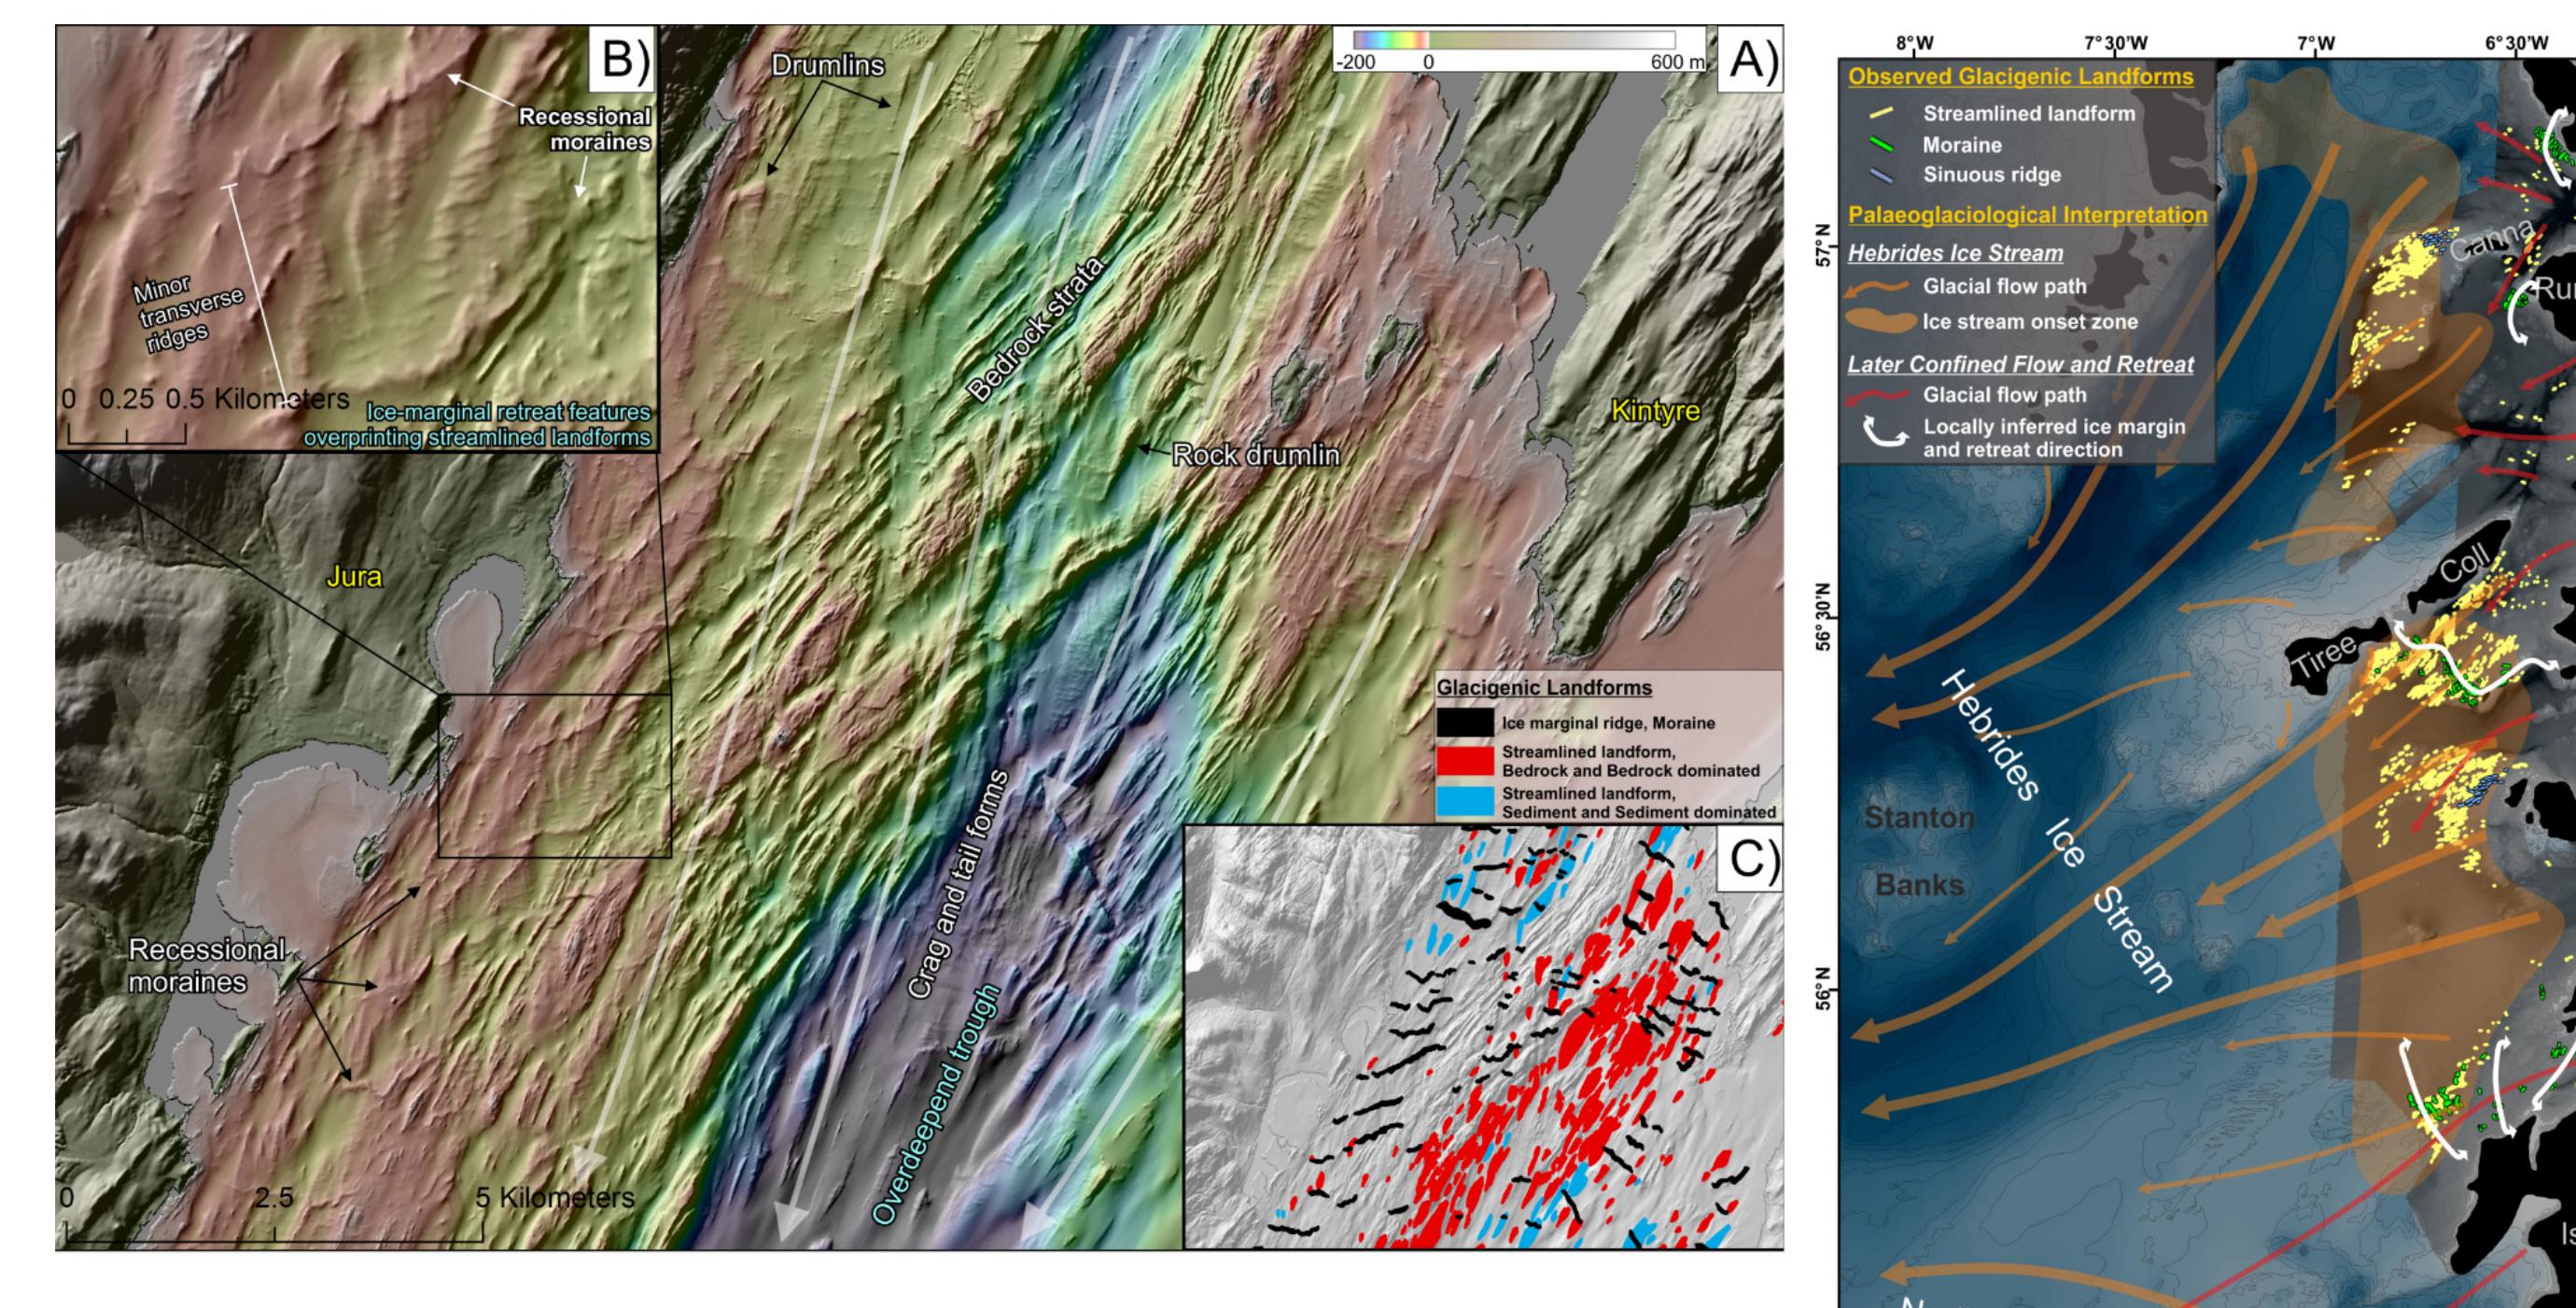Click the blue sediment streamlined landform swatch

[x=1465, y=803]
